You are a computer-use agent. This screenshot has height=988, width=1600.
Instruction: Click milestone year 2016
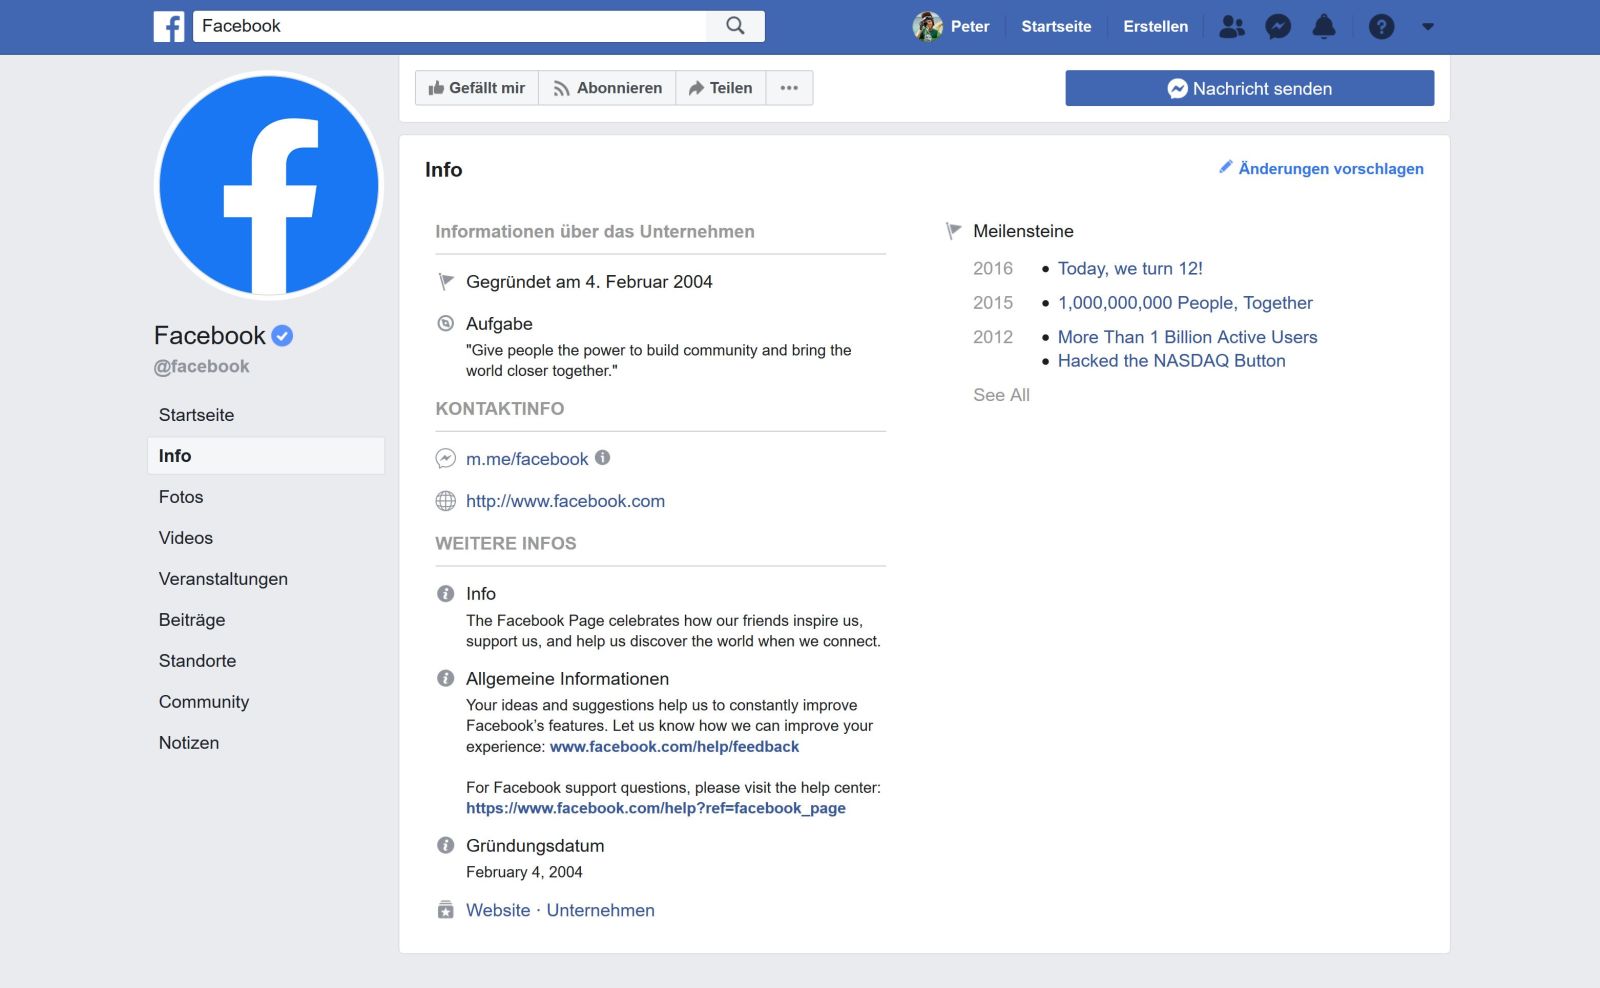click(993, 268)
